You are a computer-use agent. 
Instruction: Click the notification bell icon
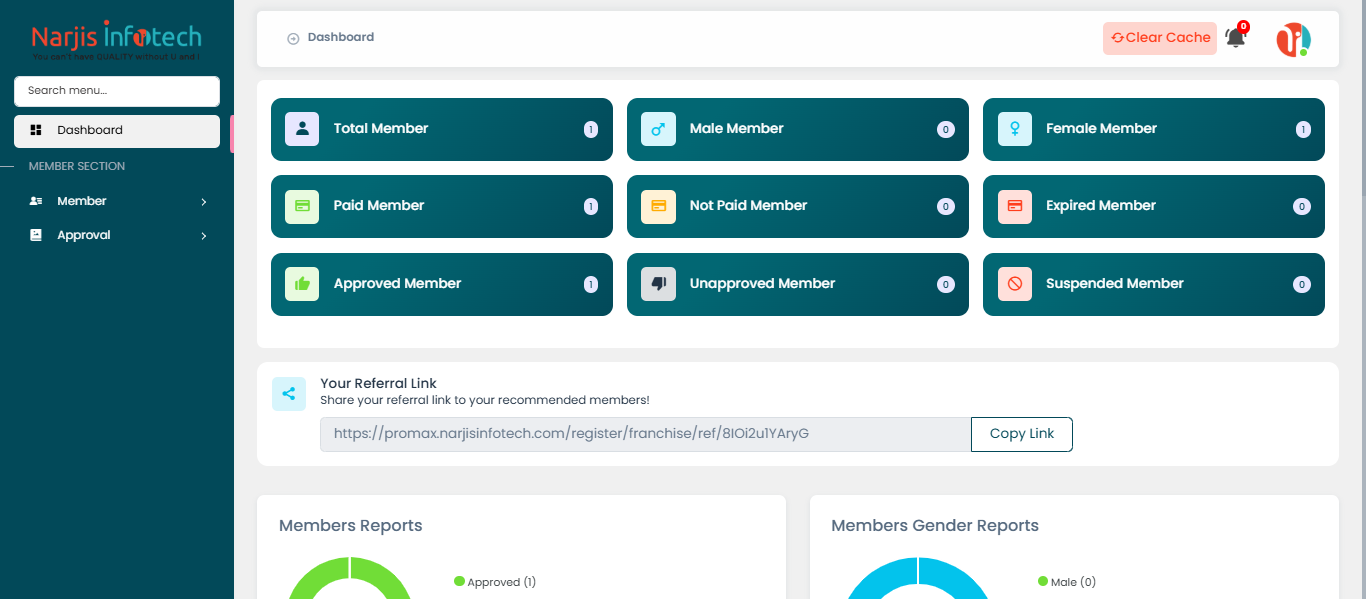tap(1236, 38)
